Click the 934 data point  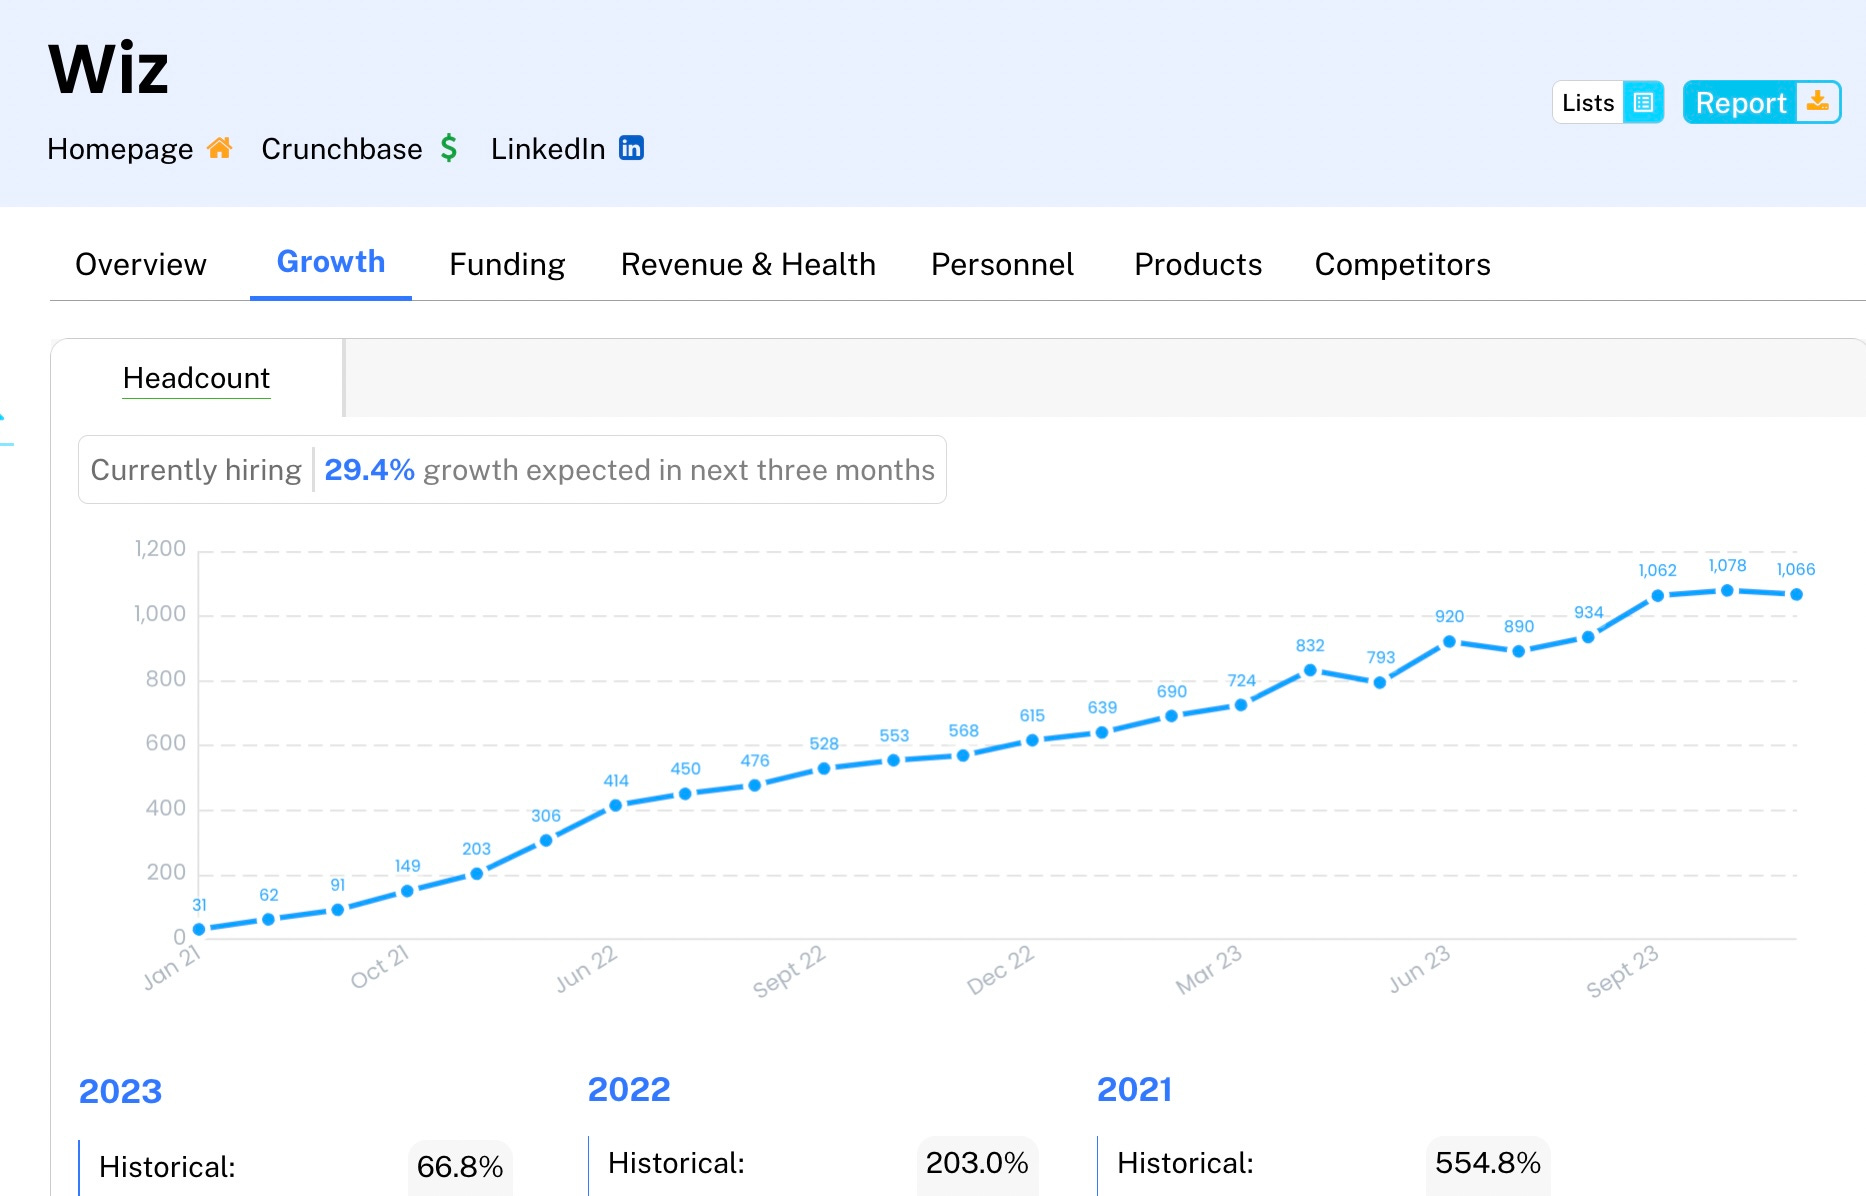click(1588, 637)
